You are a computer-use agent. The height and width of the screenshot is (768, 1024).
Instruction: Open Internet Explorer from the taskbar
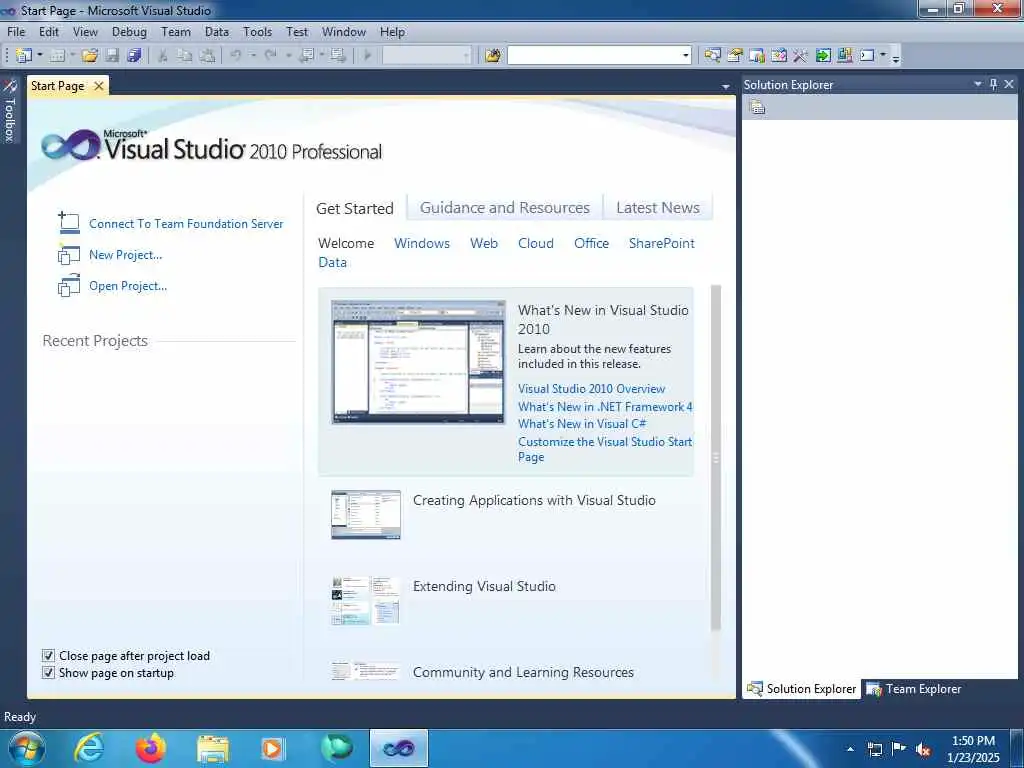point(89,748)
